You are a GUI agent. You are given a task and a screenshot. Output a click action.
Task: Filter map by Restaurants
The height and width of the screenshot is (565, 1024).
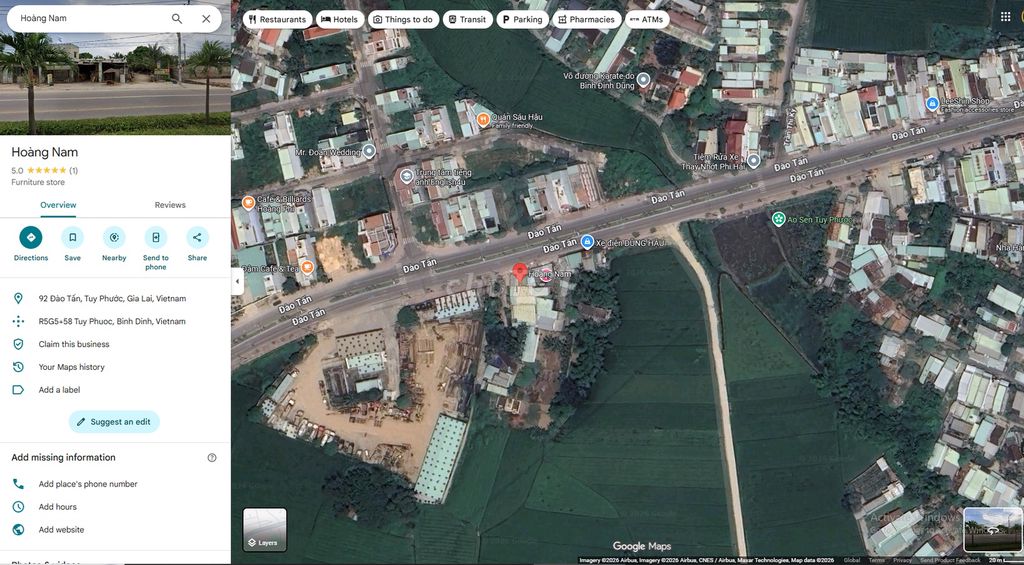pos(277,19)
